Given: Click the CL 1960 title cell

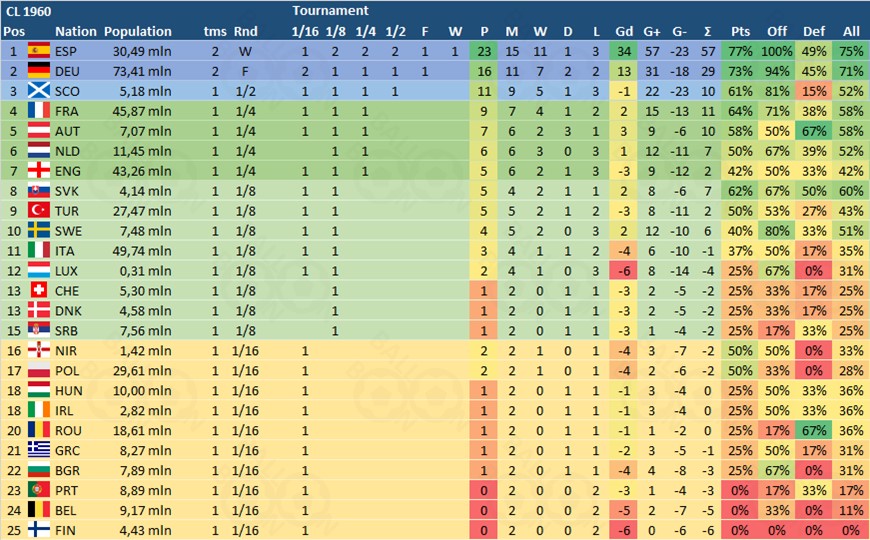Looking at the screenshot, I should point(28,11).
